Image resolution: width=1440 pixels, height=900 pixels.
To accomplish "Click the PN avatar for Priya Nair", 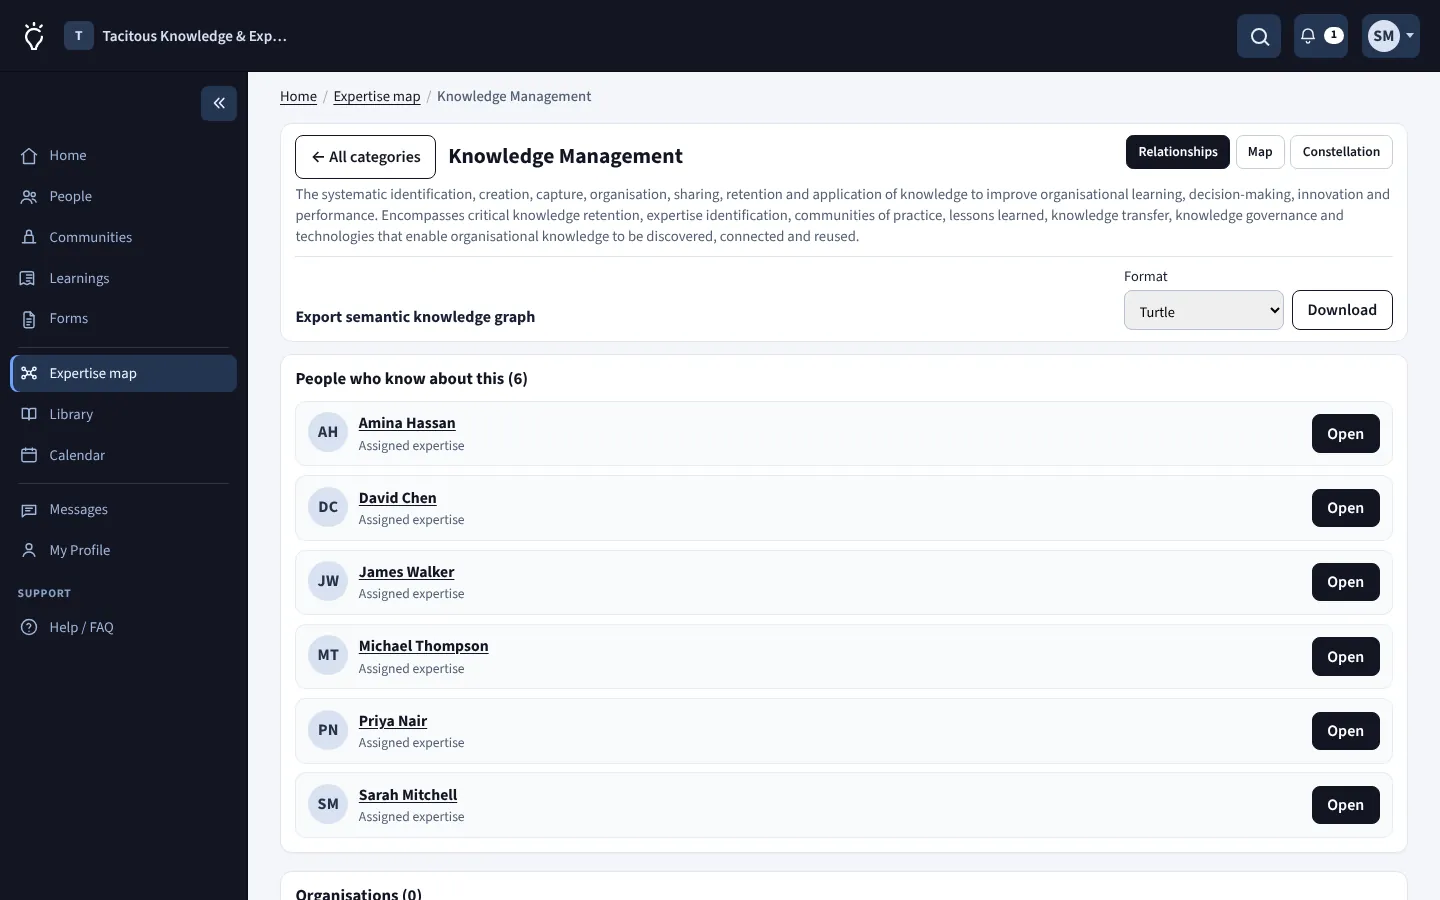I will point(328,730).
